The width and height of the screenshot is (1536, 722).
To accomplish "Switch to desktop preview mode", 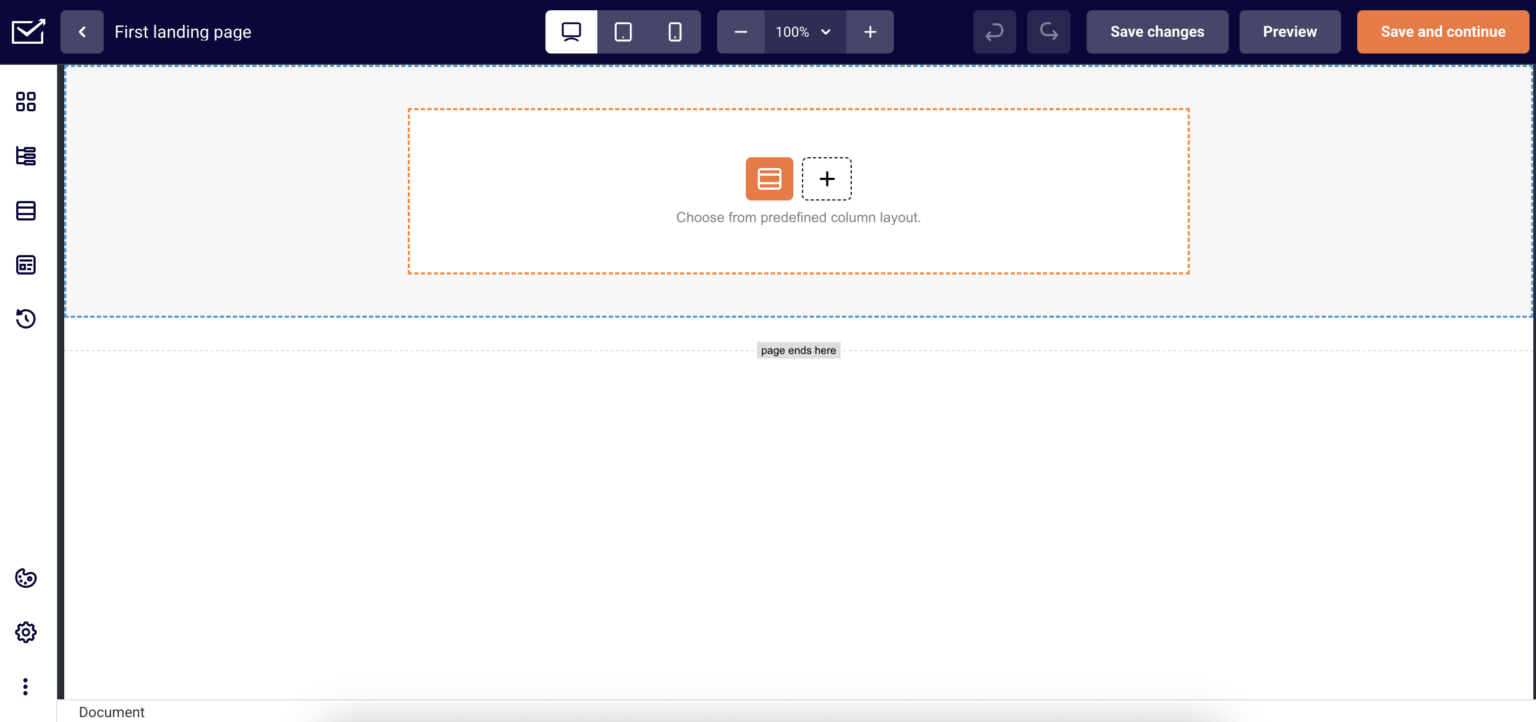I will tap(570, 31).
